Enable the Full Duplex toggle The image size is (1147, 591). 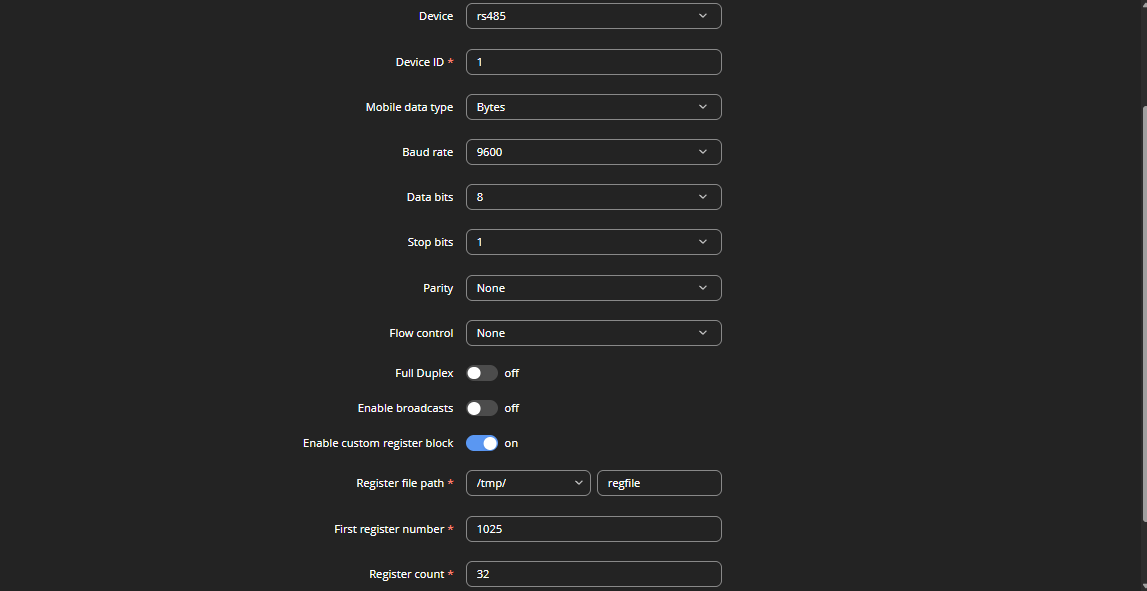click(x=481, y=373)
